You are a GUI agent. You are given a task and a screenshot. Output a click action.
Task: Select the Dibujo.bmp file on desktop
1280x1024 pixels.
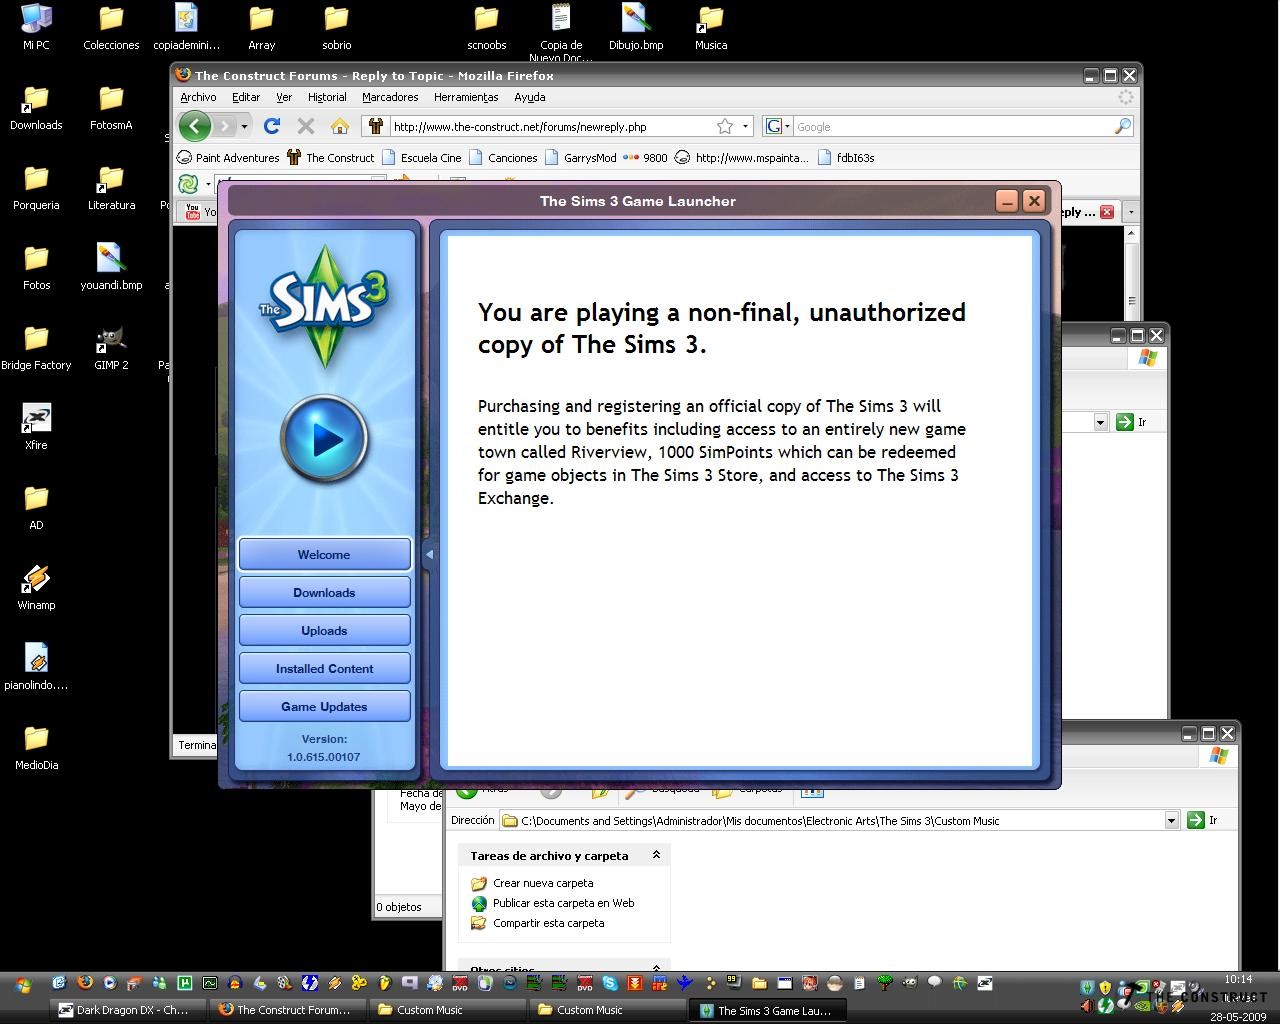coord(636,27)
